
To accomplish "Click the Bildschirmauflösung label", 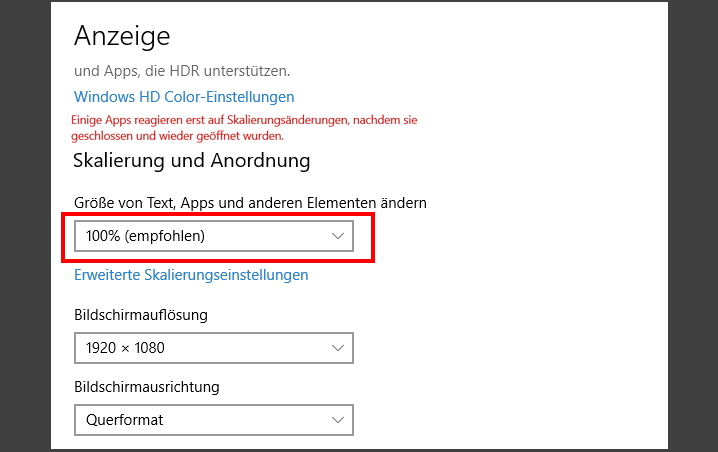I will coord(141,315).
